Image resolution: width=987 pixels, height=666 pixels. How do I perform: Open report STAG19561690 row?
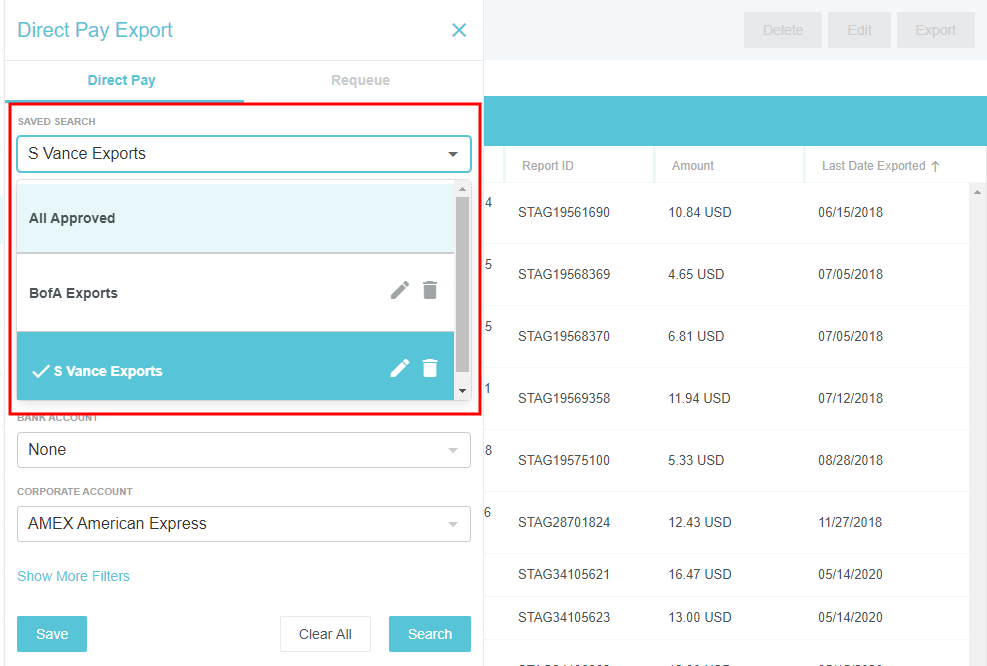pyautogui.click(x=563, y=213)
